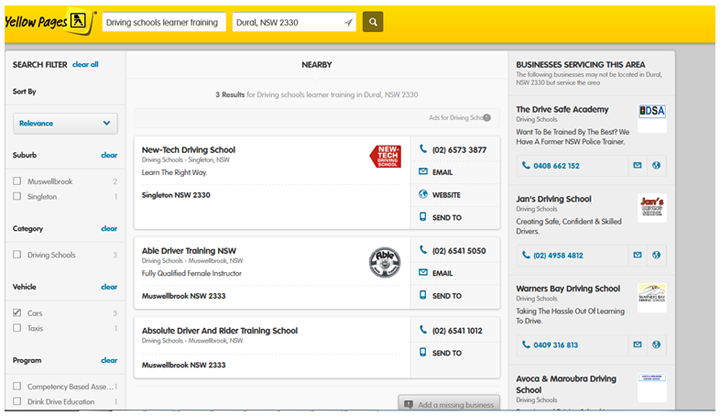
Task: Click clear link next to Suburb
Action: click(109, 155)
